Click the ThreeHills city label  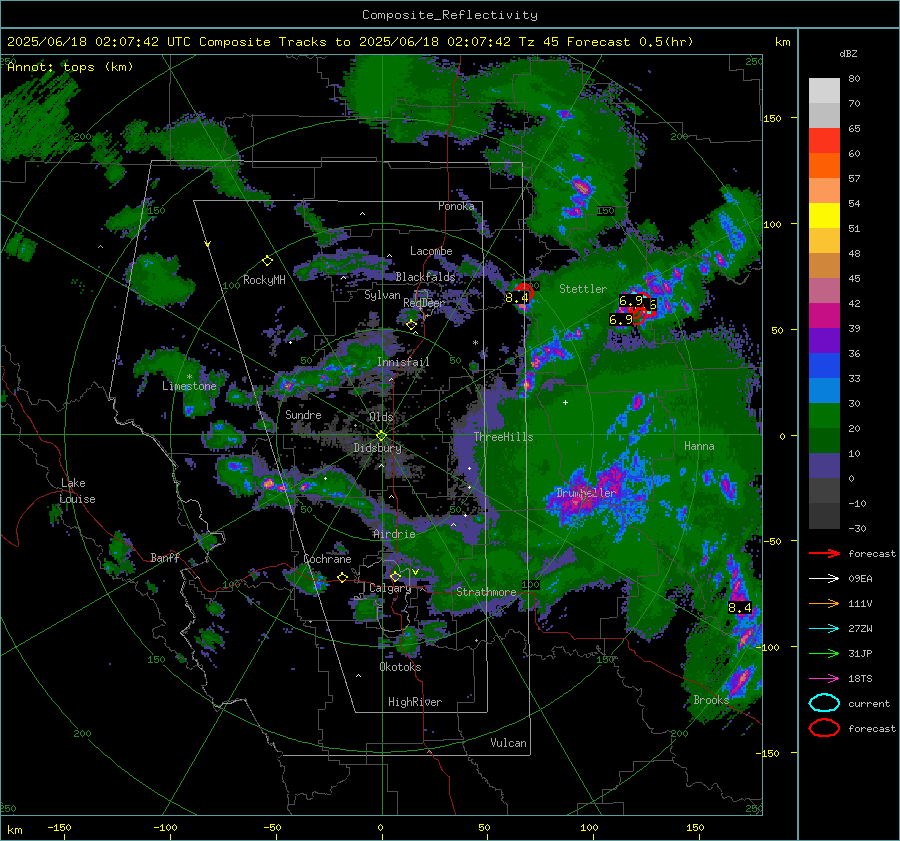(x=503, y=437)
